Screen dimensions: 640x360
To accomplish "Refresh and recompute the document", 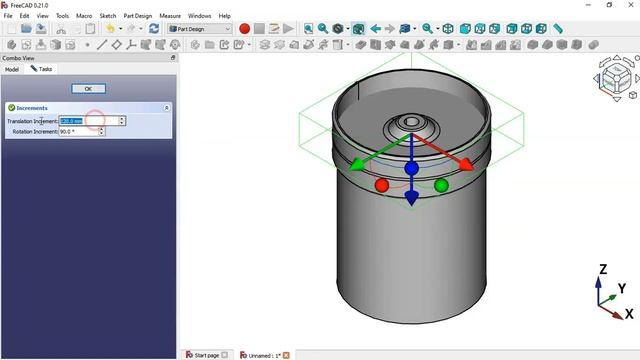I will tap(154, 29).
